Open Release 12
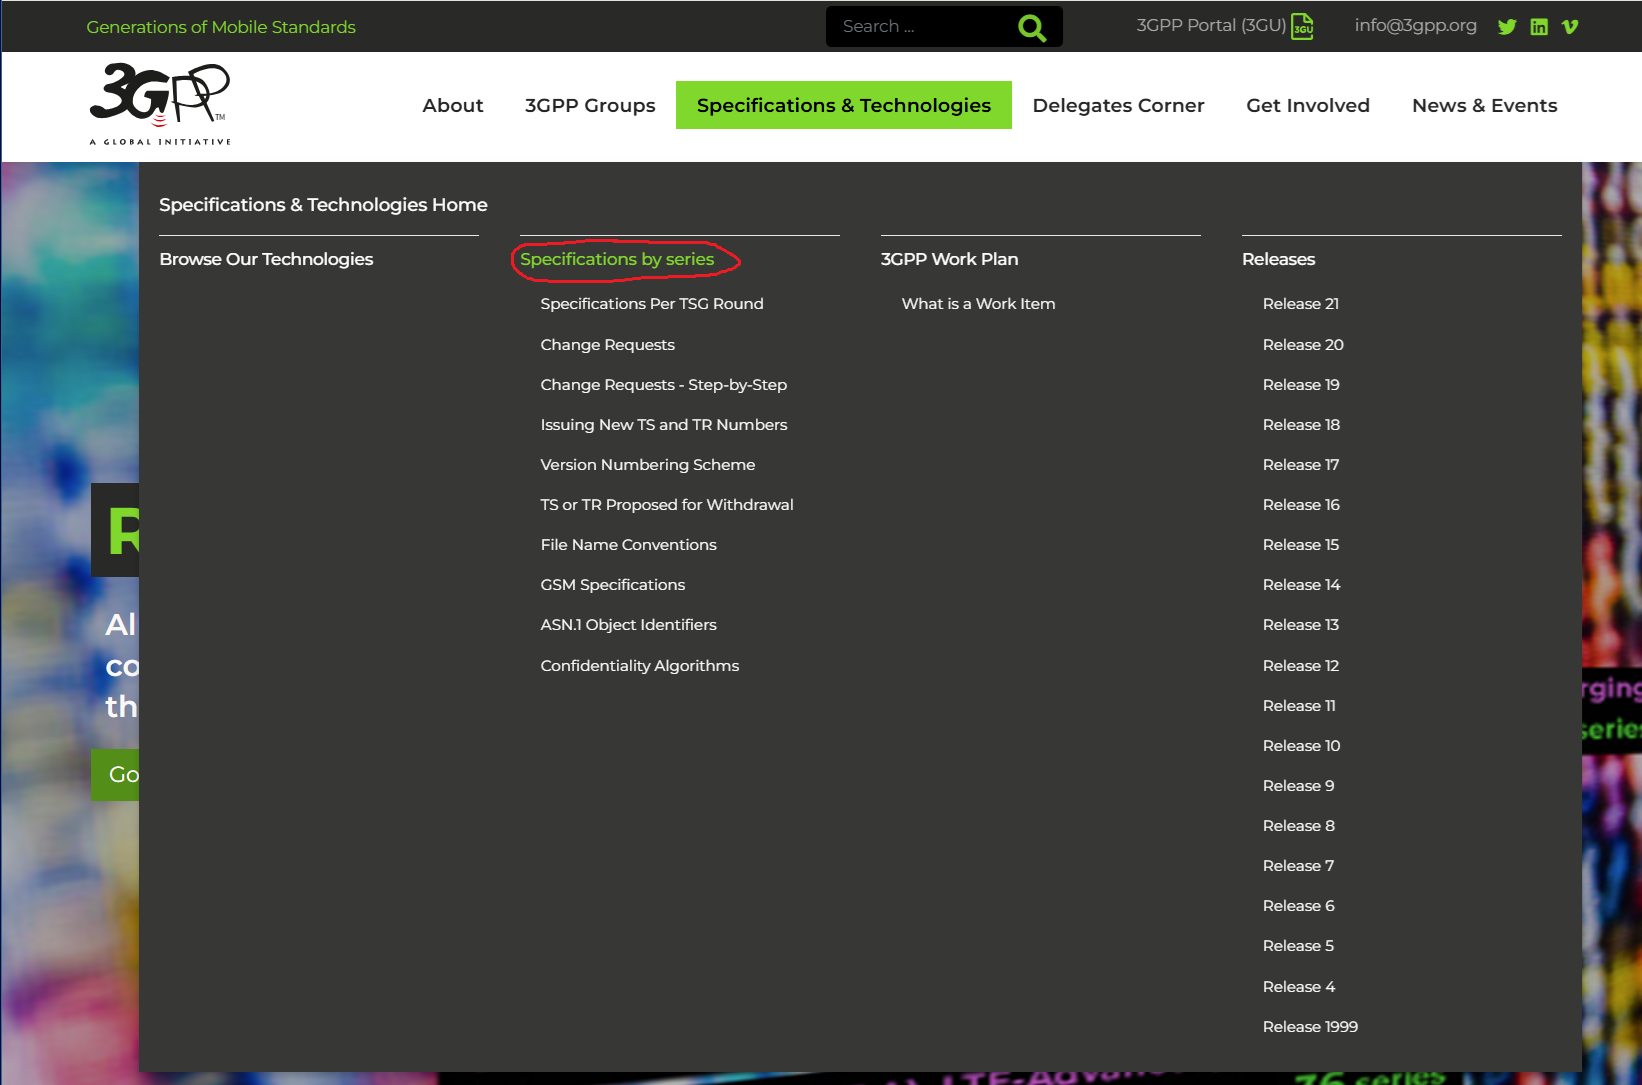Viewport: 1642px width, 1085px height. (x=1301, y=666)
